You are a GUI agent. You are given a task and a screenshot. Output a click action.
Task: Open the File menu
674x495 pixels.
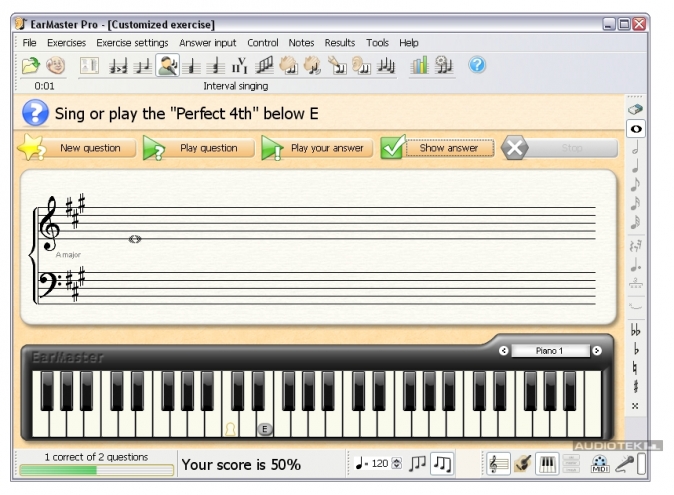(x=29, y=43)
